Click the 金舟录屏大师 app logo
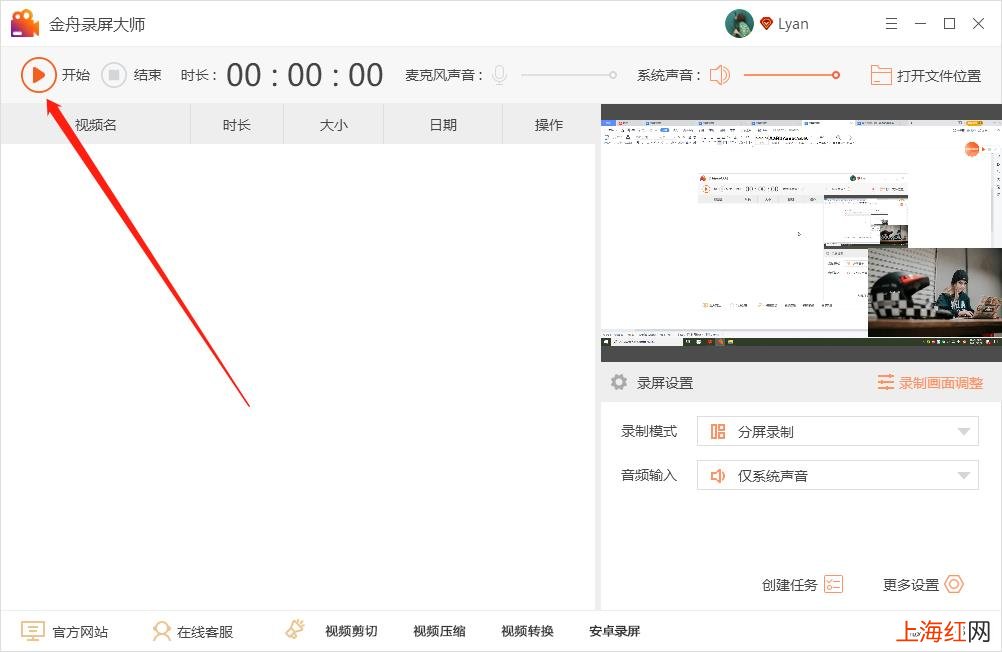 pos(25,24)
